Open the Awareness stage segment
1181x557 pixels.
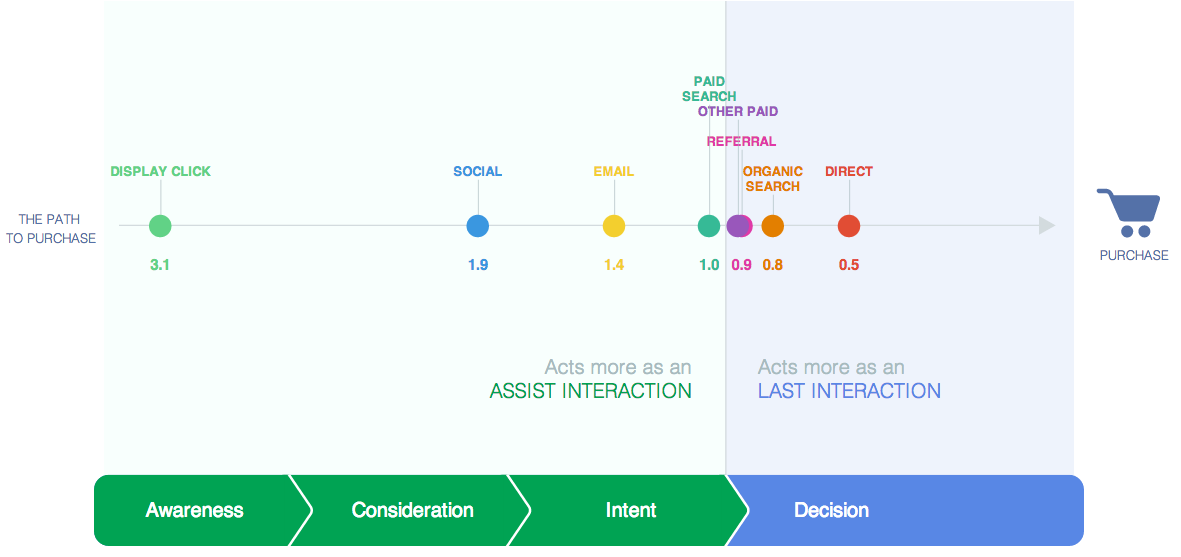pos(194,510)
